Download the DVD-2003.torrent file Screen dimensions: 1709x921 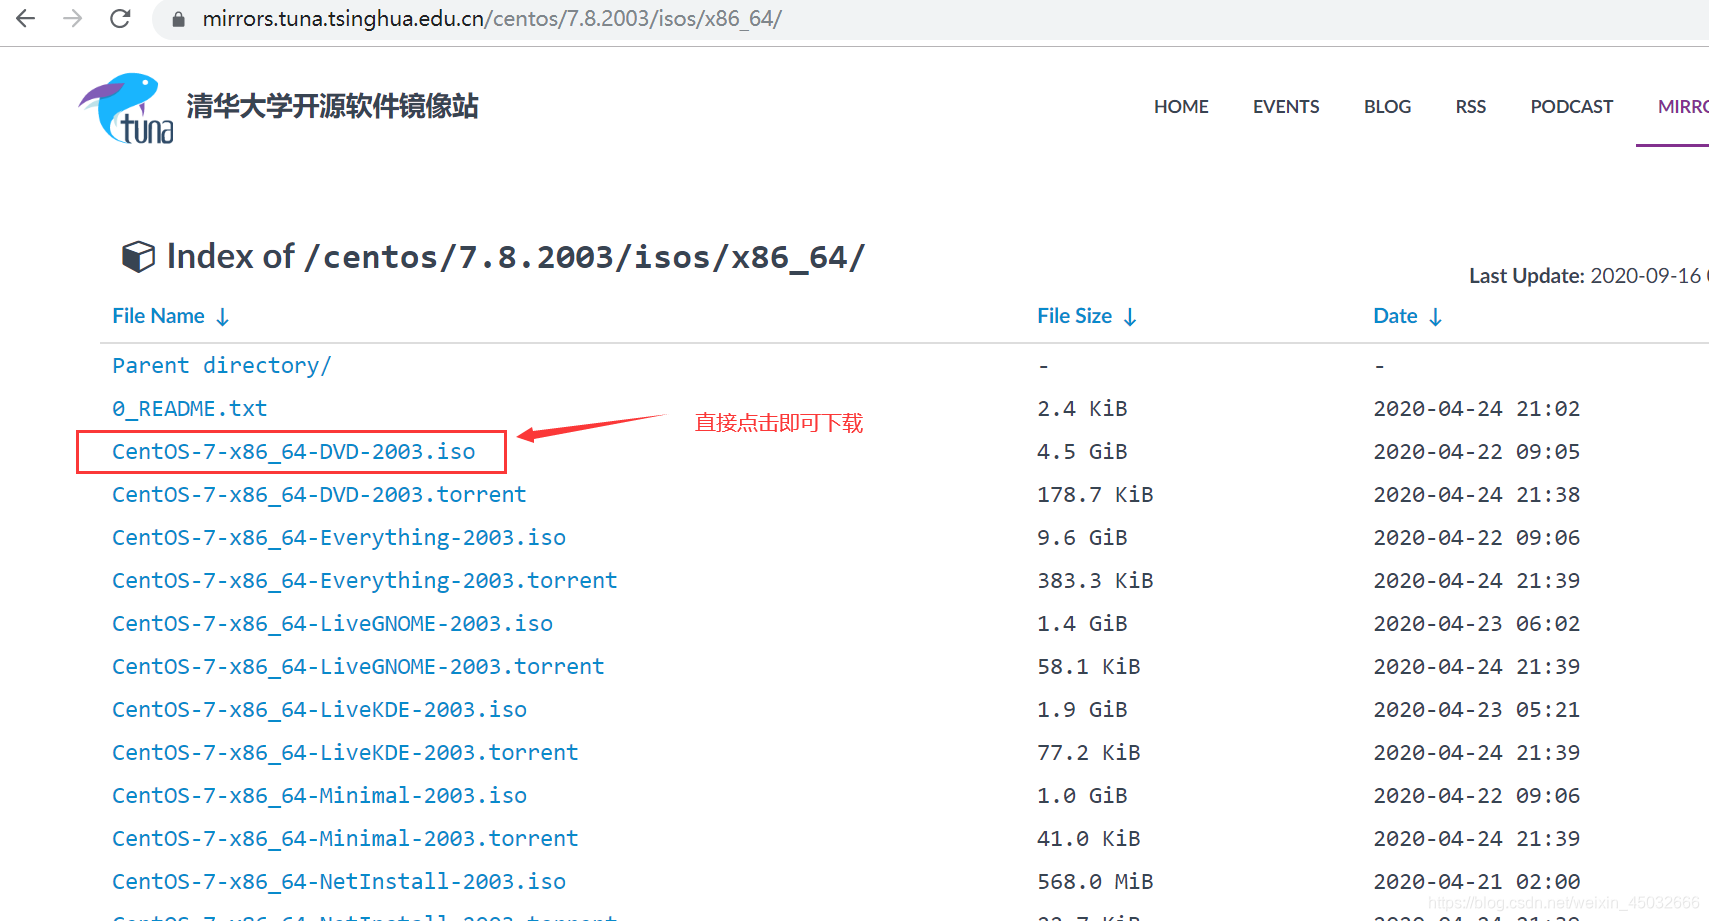[319, 495]
